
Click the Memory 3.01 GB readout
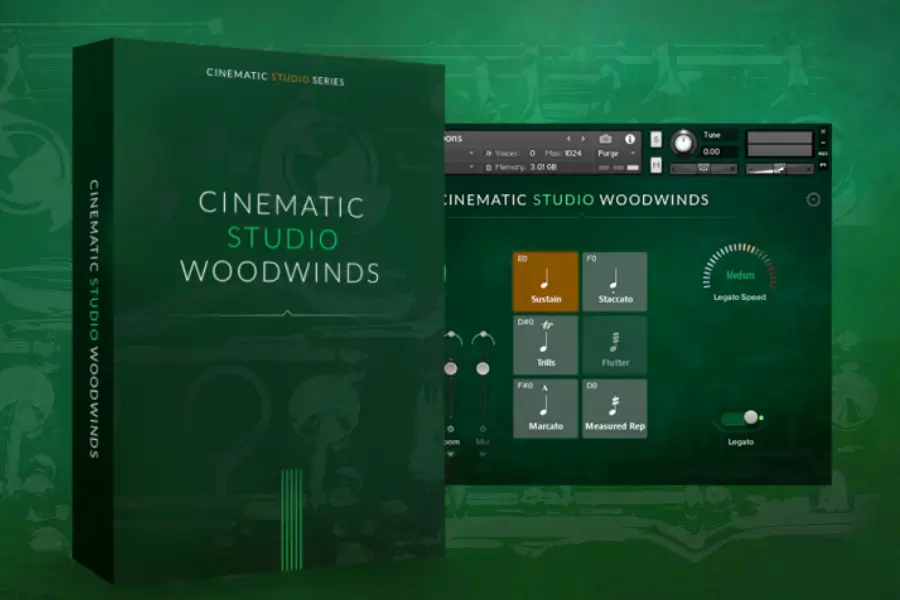(x=543, y=167)
